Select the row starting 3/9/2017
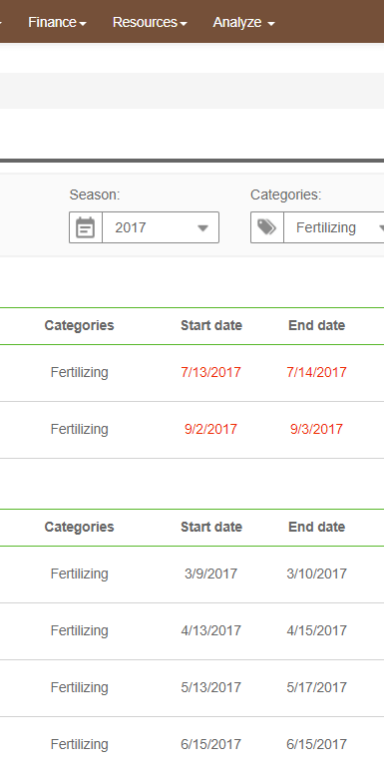 [x=192, y=574]
